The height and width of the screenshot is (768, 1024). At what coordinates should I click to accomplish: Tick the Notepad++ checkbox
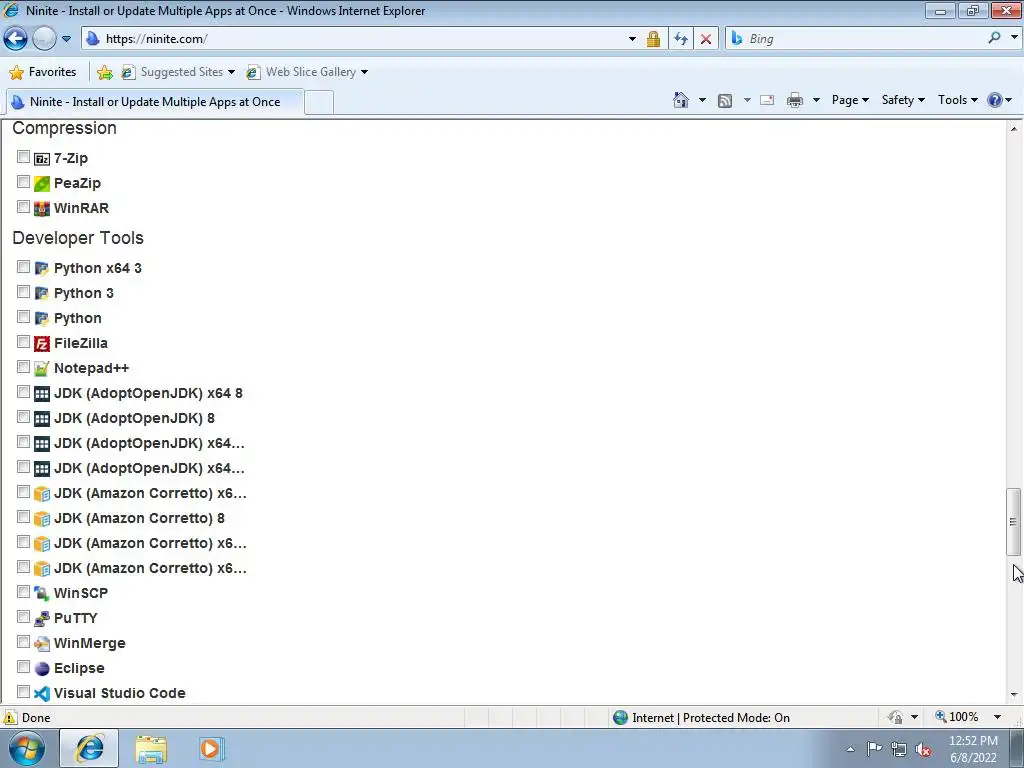24,367
